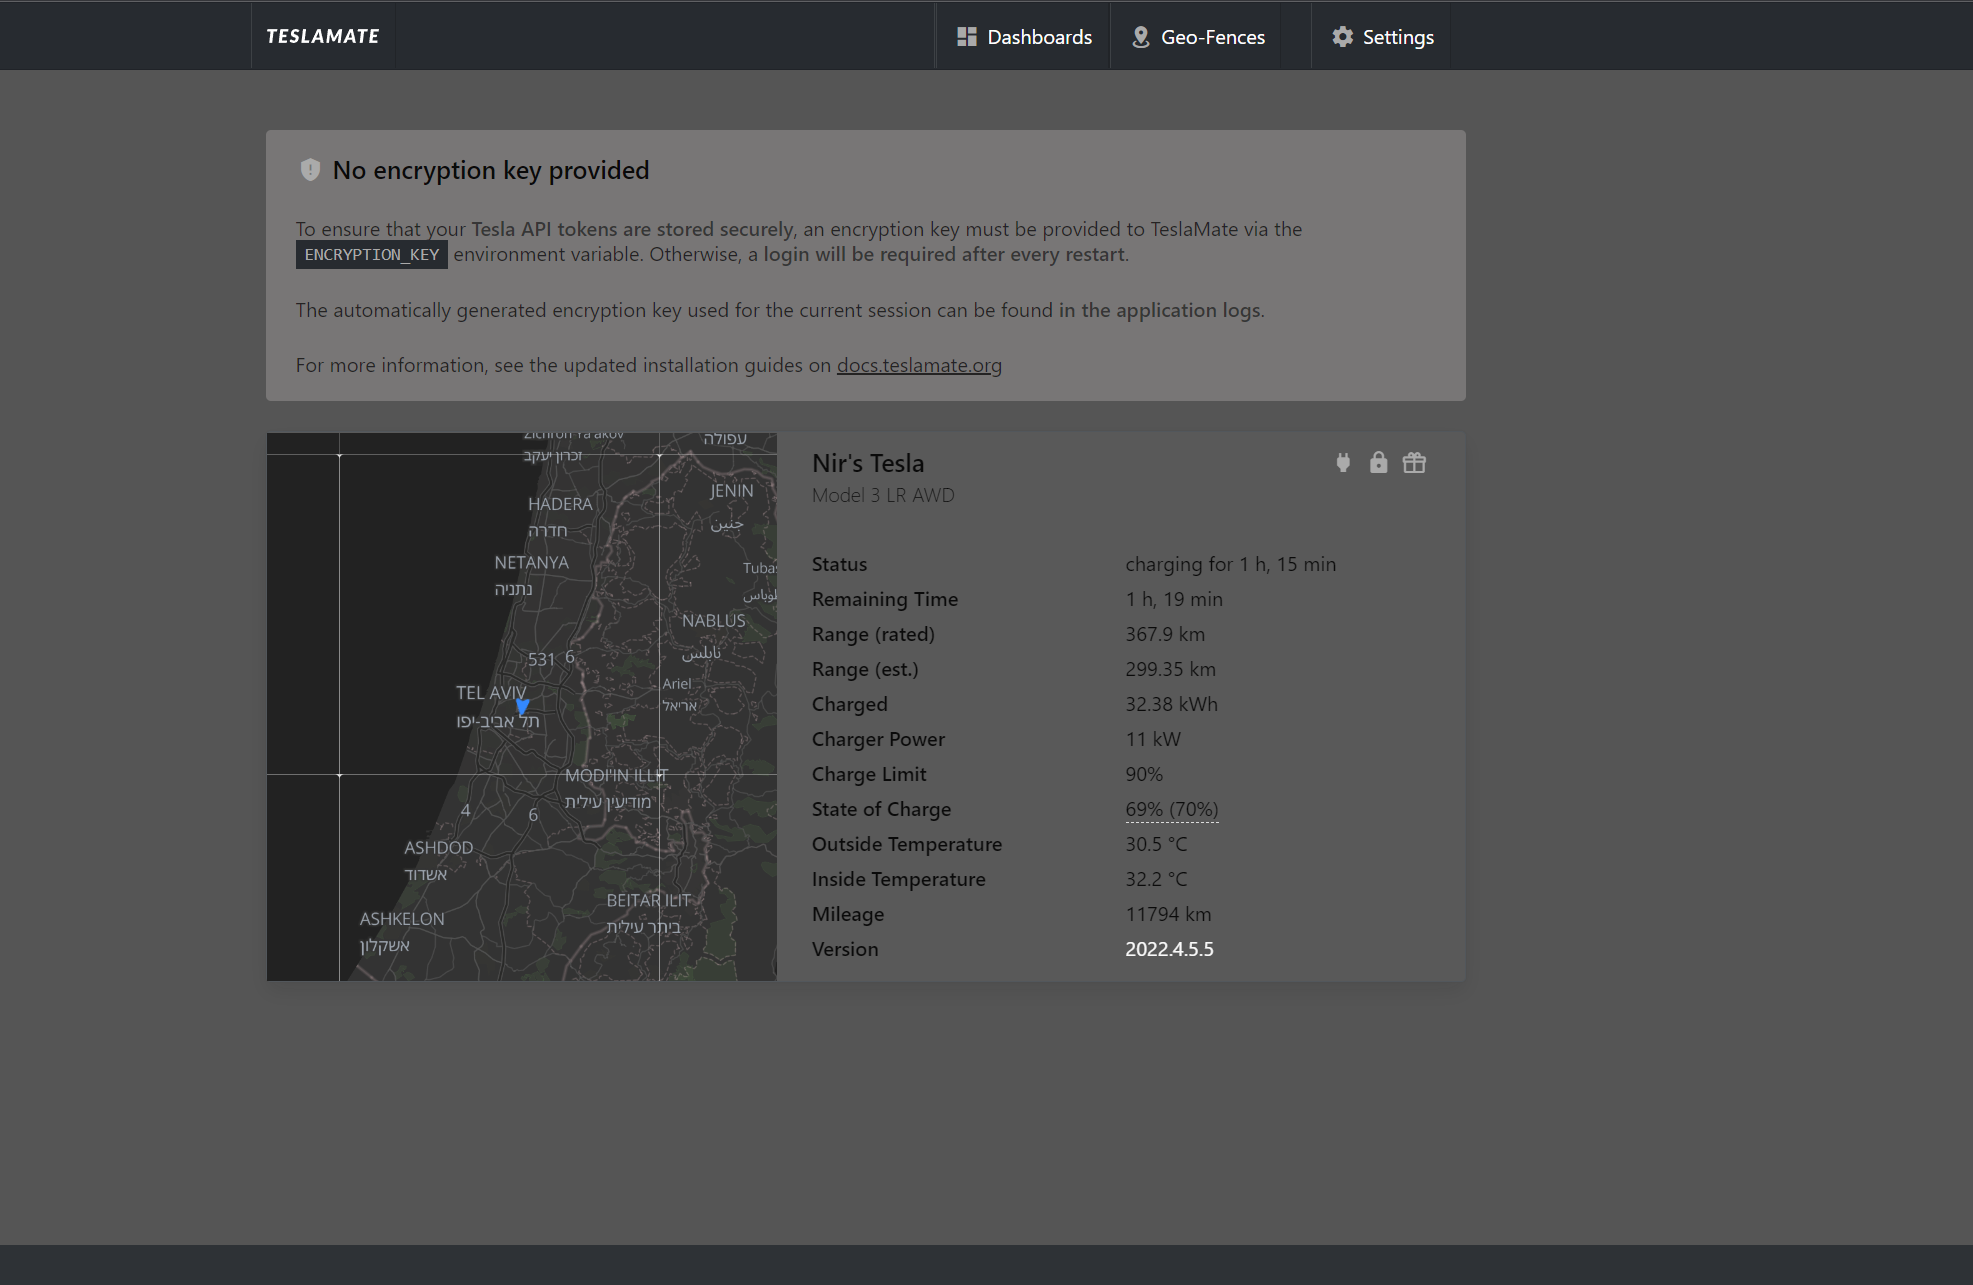Image resolution: width=1973 pixels, height=1285 pixels.
Task: Open the docs.teslamate.org link
Action: pyautogui.click(x=919, y=365)
